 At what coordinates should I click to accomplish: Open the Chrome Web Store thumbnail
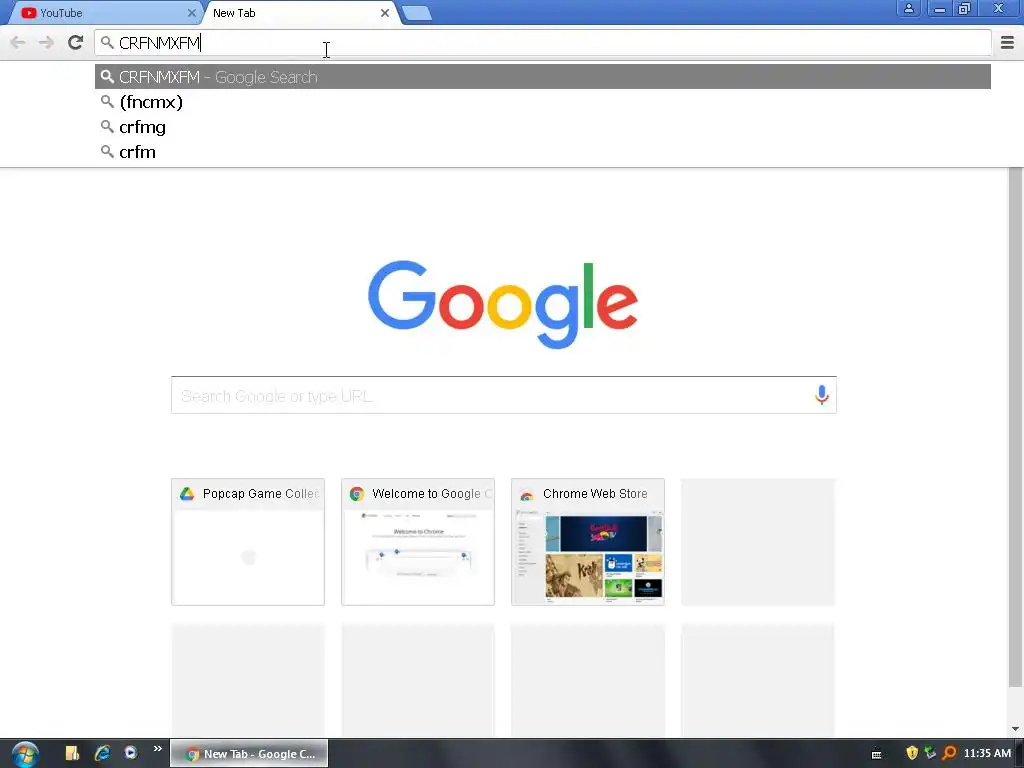pos(588,542)
